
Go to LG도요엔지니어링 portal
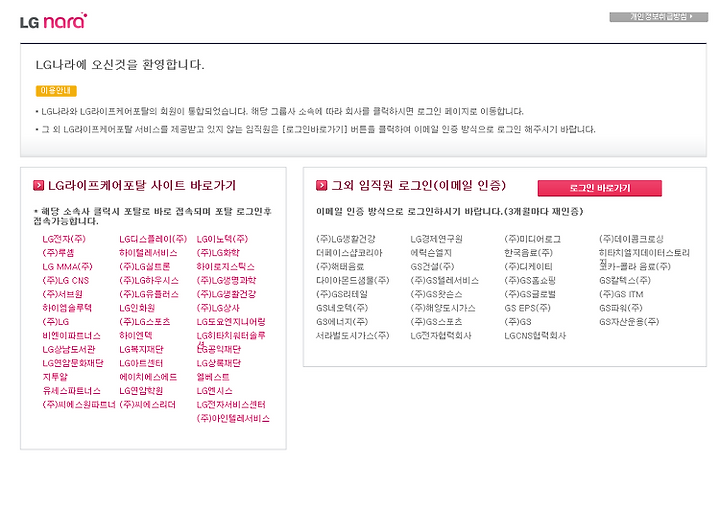coord(231,322)
